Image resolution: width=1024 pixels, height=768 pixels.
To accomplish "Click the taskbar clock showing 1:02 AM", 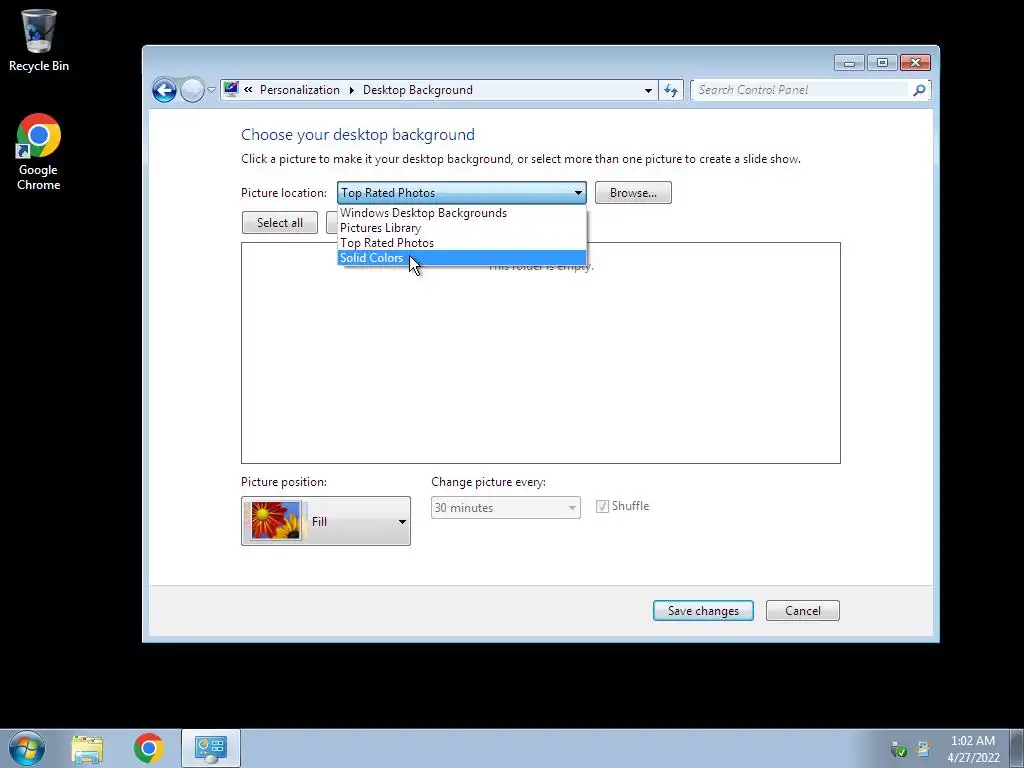I will [x=973, y=749].
